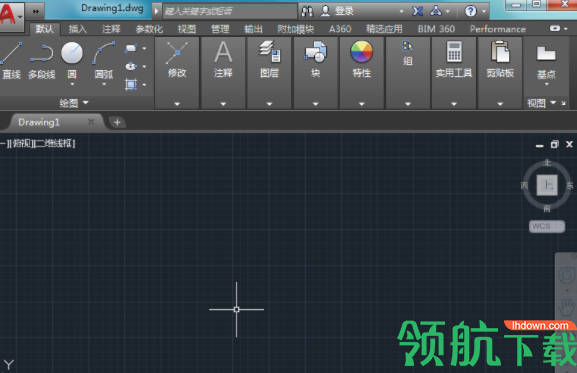Select the Arc (圆弧) tool
The image size is (577, 373).
(x=104, y=59)
